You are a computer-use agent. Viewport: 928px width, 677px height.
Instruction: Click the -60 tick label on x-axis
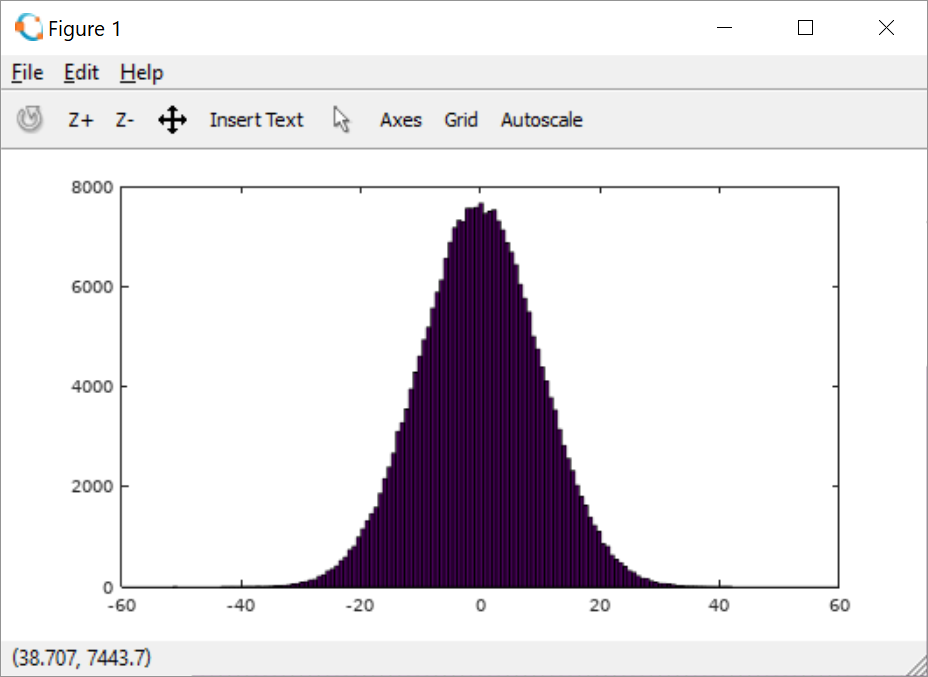(x=120, y=605)
